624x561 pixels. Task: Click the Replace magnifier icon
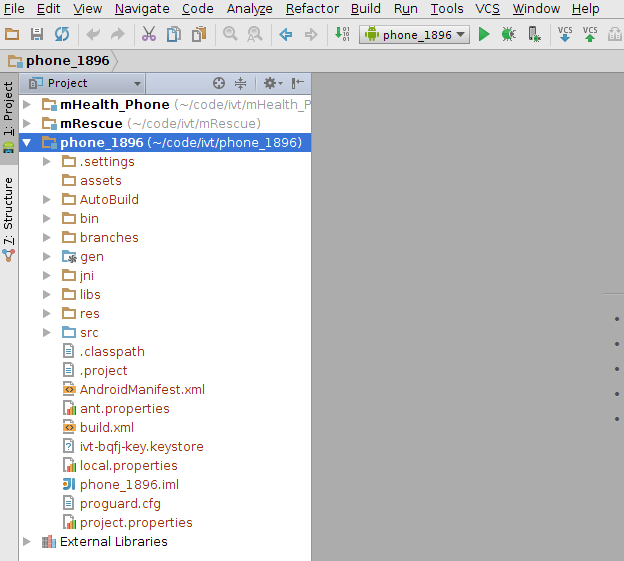pos(255,35)
